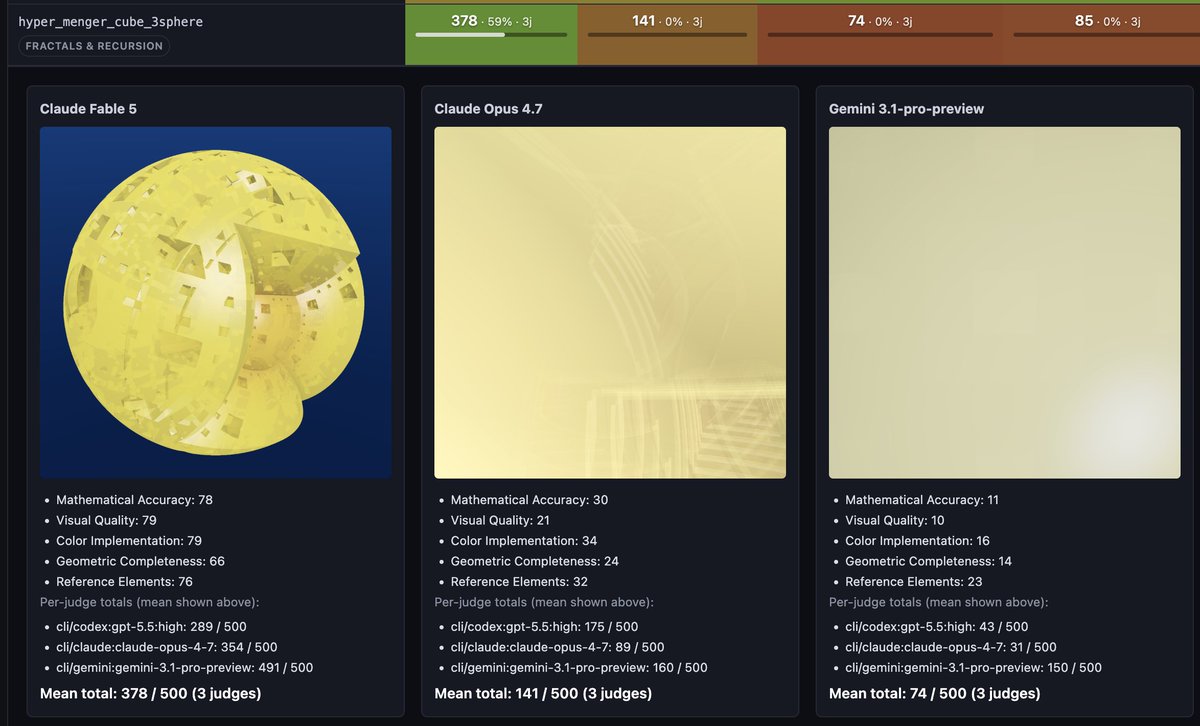Select 'Mathematical Accuracy: 30' text
The image size is (1200, 726).
point(529,500)
